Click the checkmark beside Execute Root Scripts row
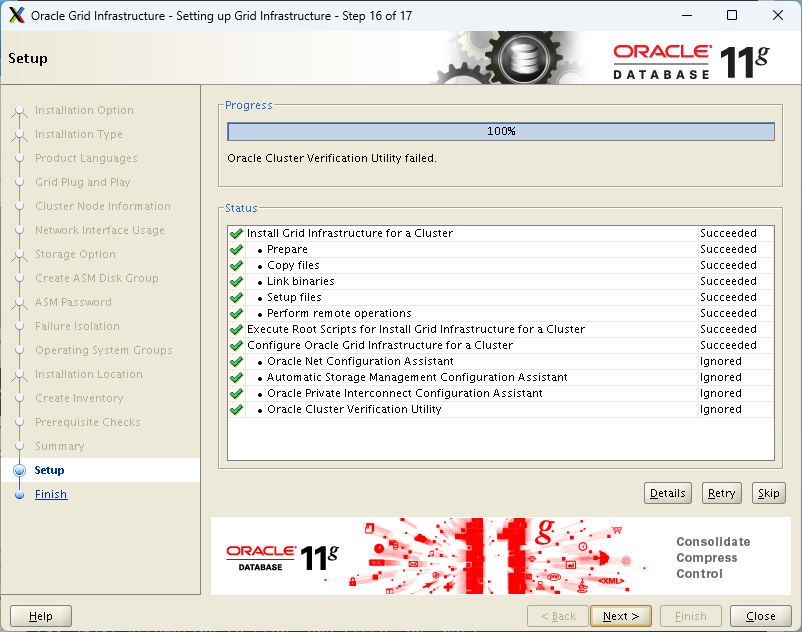This screenshot has height=632, width=802. click(x=236, y=329)
